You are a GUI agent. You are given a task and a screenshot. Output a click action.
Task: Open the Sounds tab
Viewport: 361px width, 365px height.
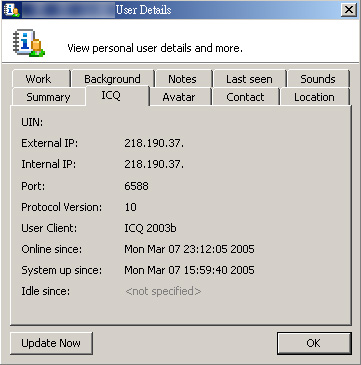click(318, 79)
